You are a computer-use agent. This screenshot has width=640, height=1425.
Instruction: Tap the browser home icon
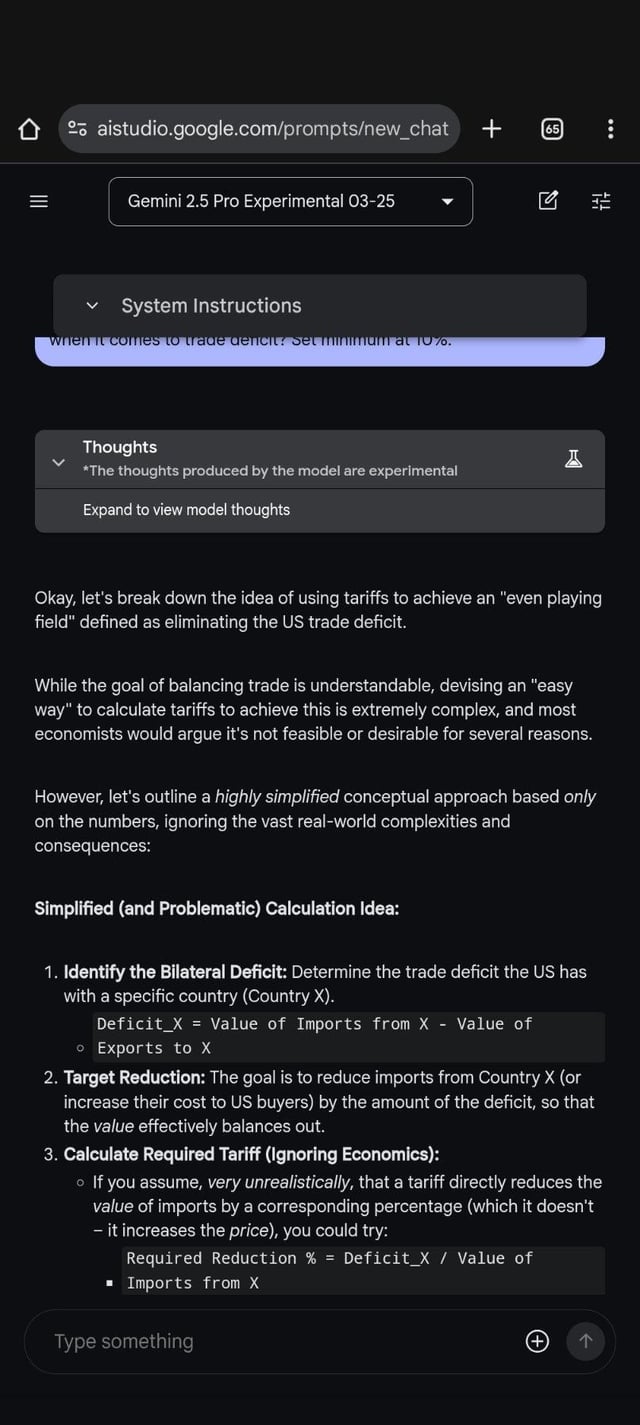pos(29,129)
